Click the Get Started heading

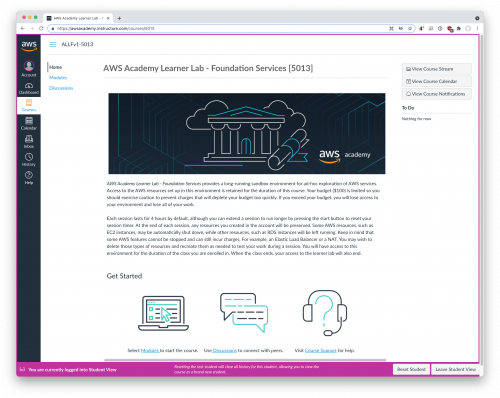tap(124, 276)
